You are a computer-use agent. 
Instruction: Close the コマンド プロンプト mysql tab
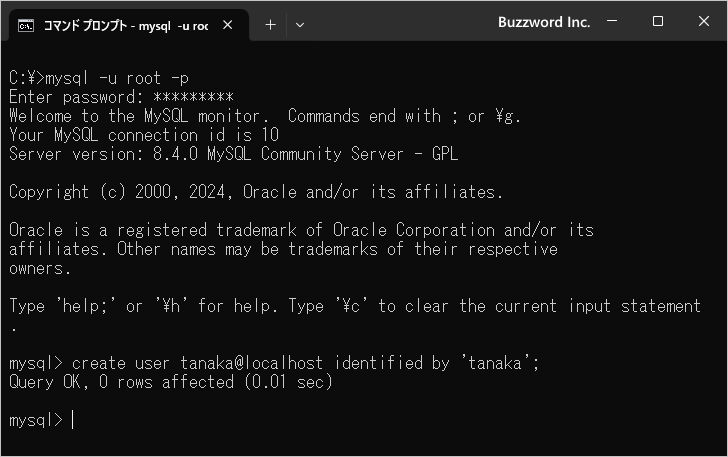pos(228,25)
